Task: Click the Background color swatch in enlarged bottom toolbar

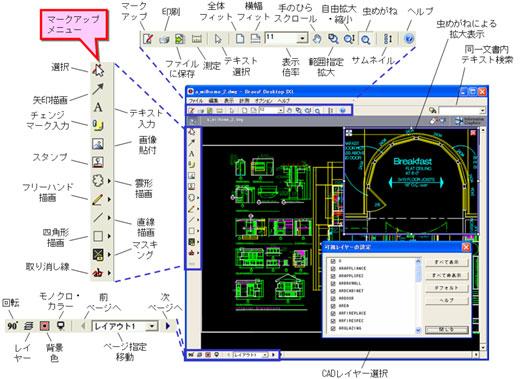Action: coord(44,326)
